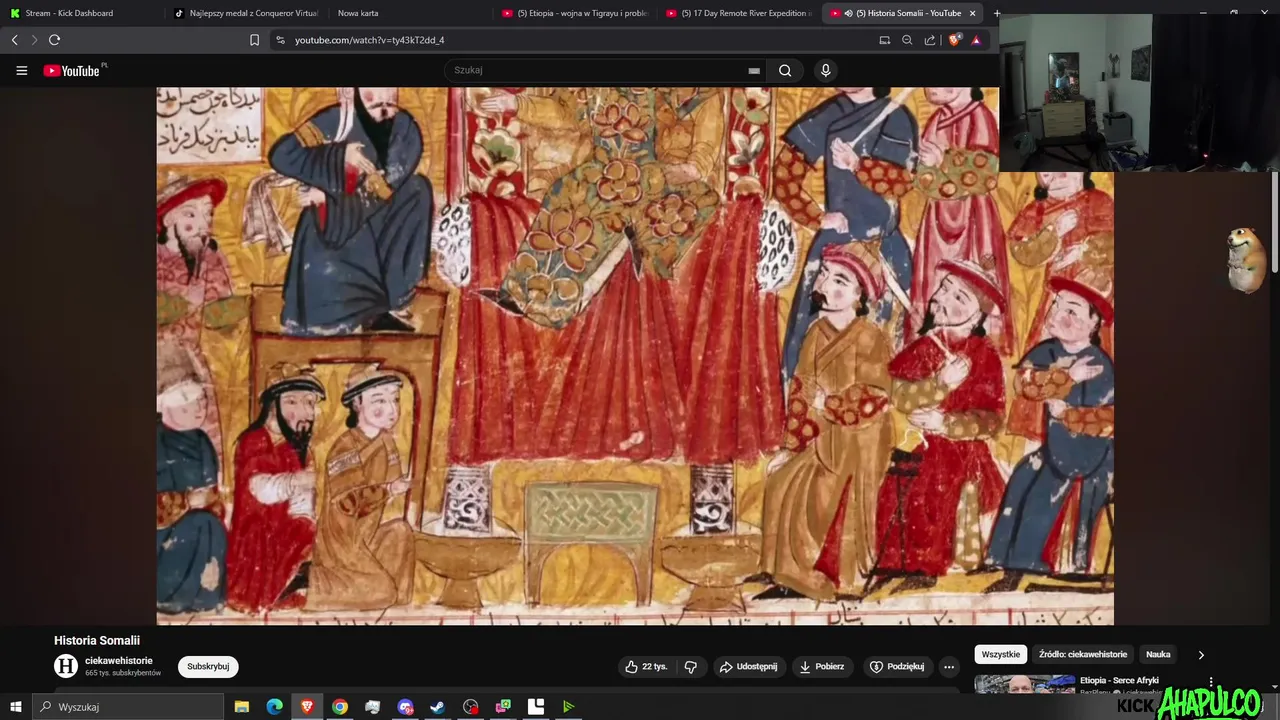
Task: Click Podziękuj thanks button
Action: point(897,666)
